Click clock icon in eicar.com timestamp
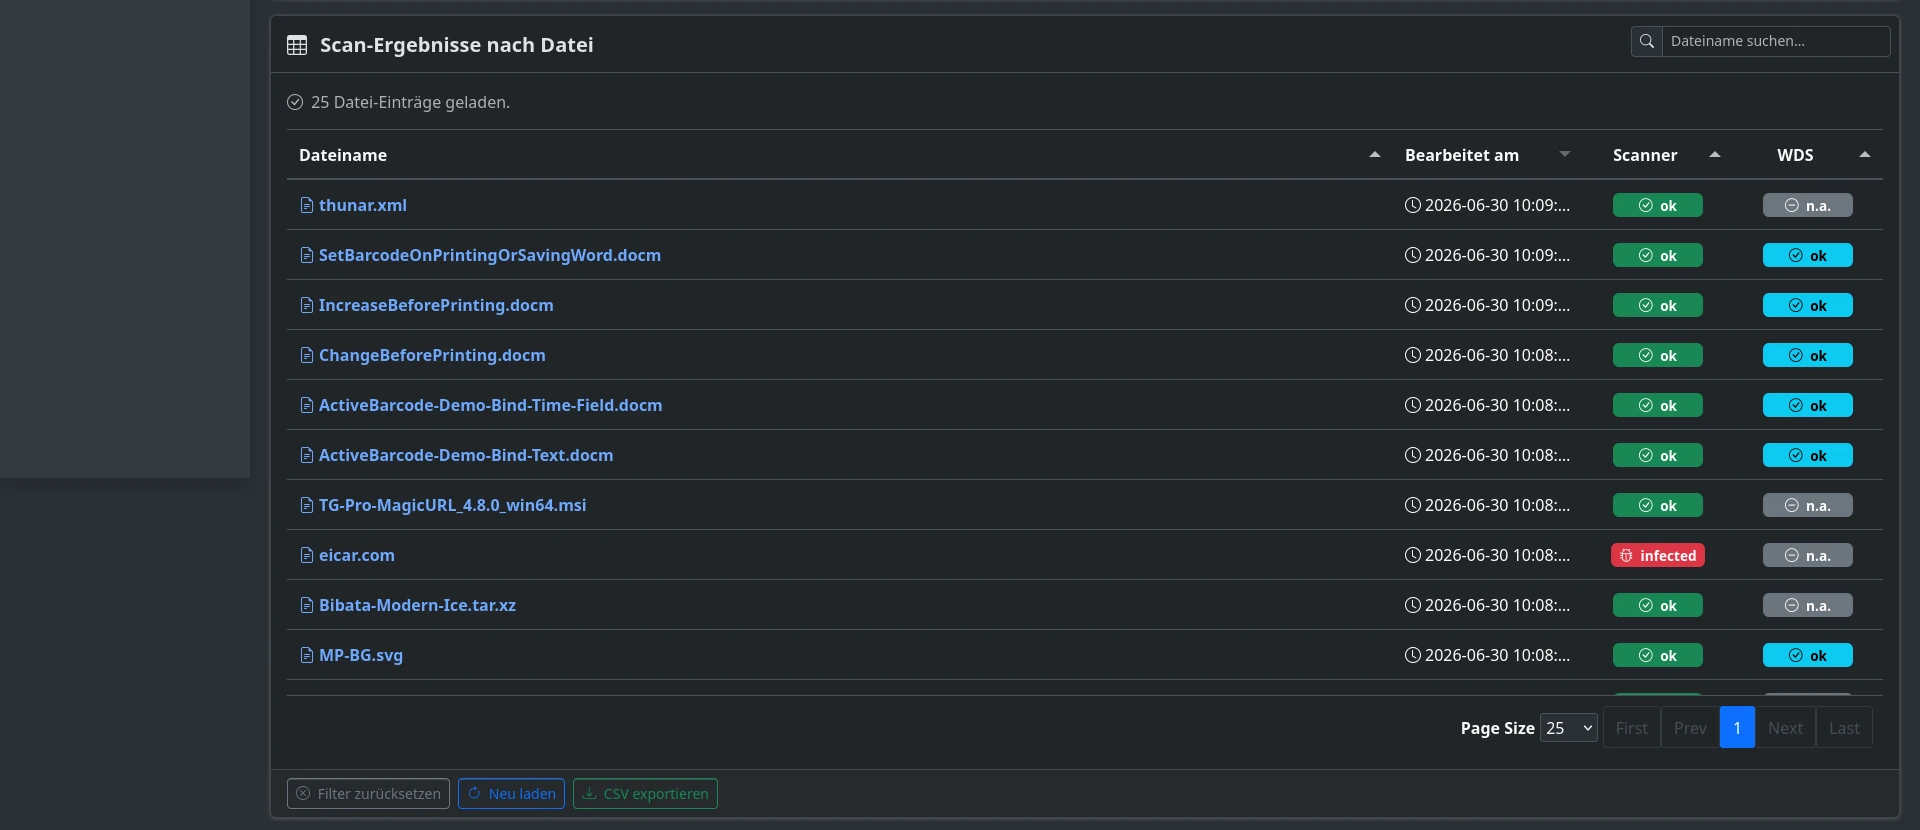The image size is (1920, 830). point(1413,555)
